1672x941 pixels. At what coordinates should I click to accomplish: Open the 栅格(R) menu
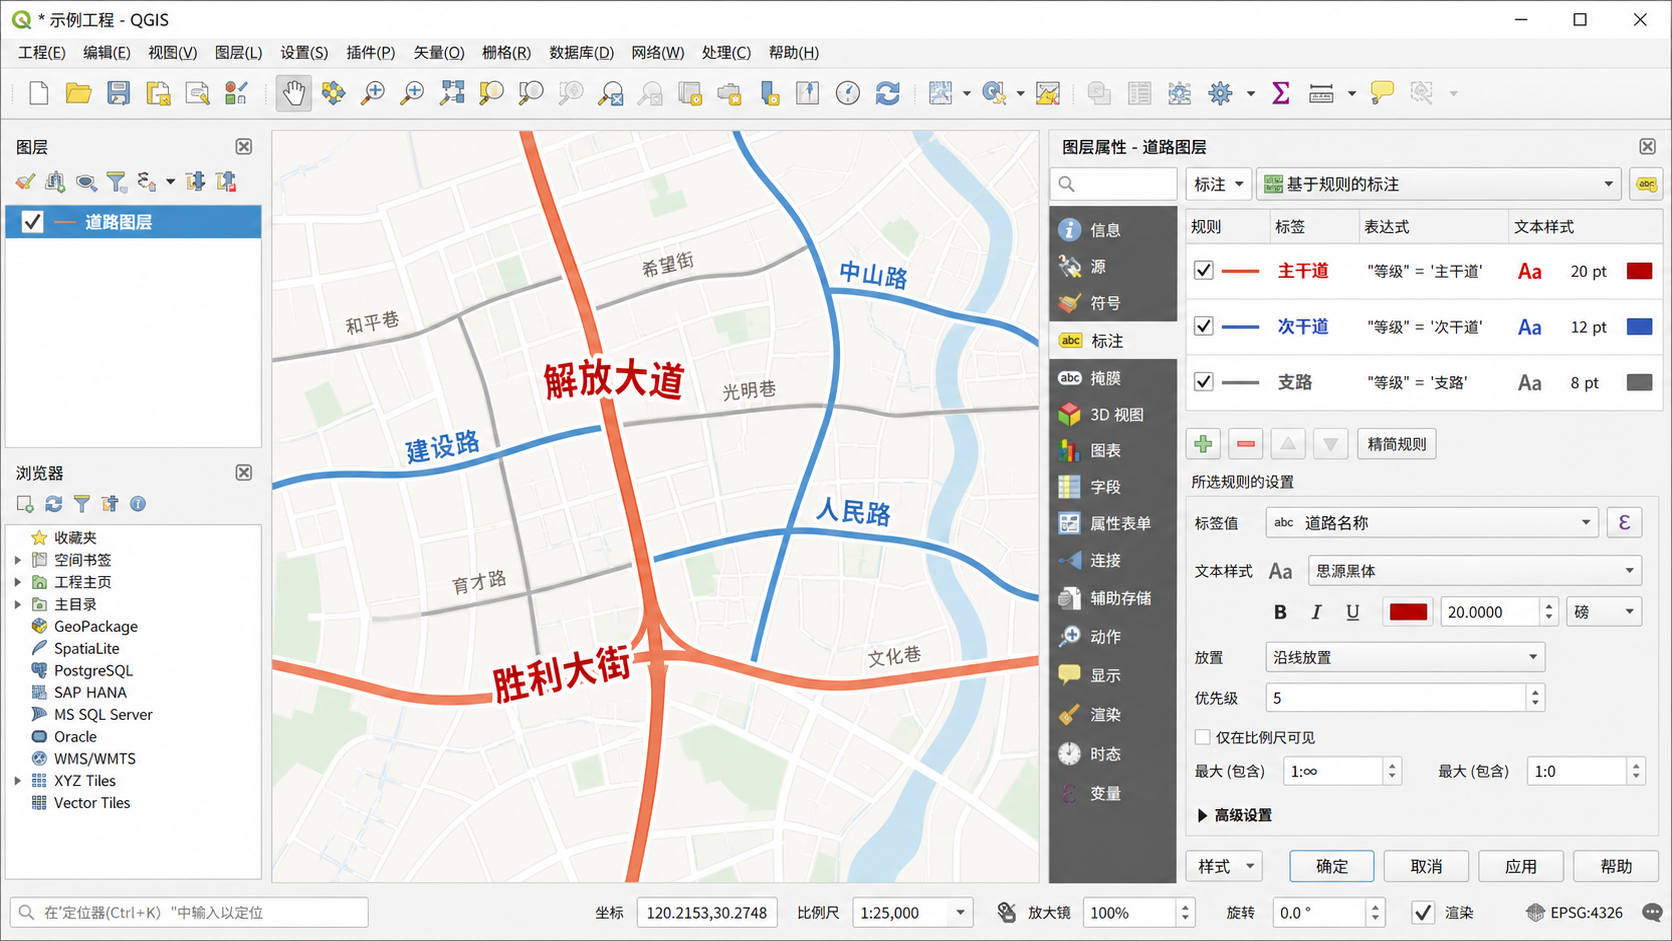[506, 52]
